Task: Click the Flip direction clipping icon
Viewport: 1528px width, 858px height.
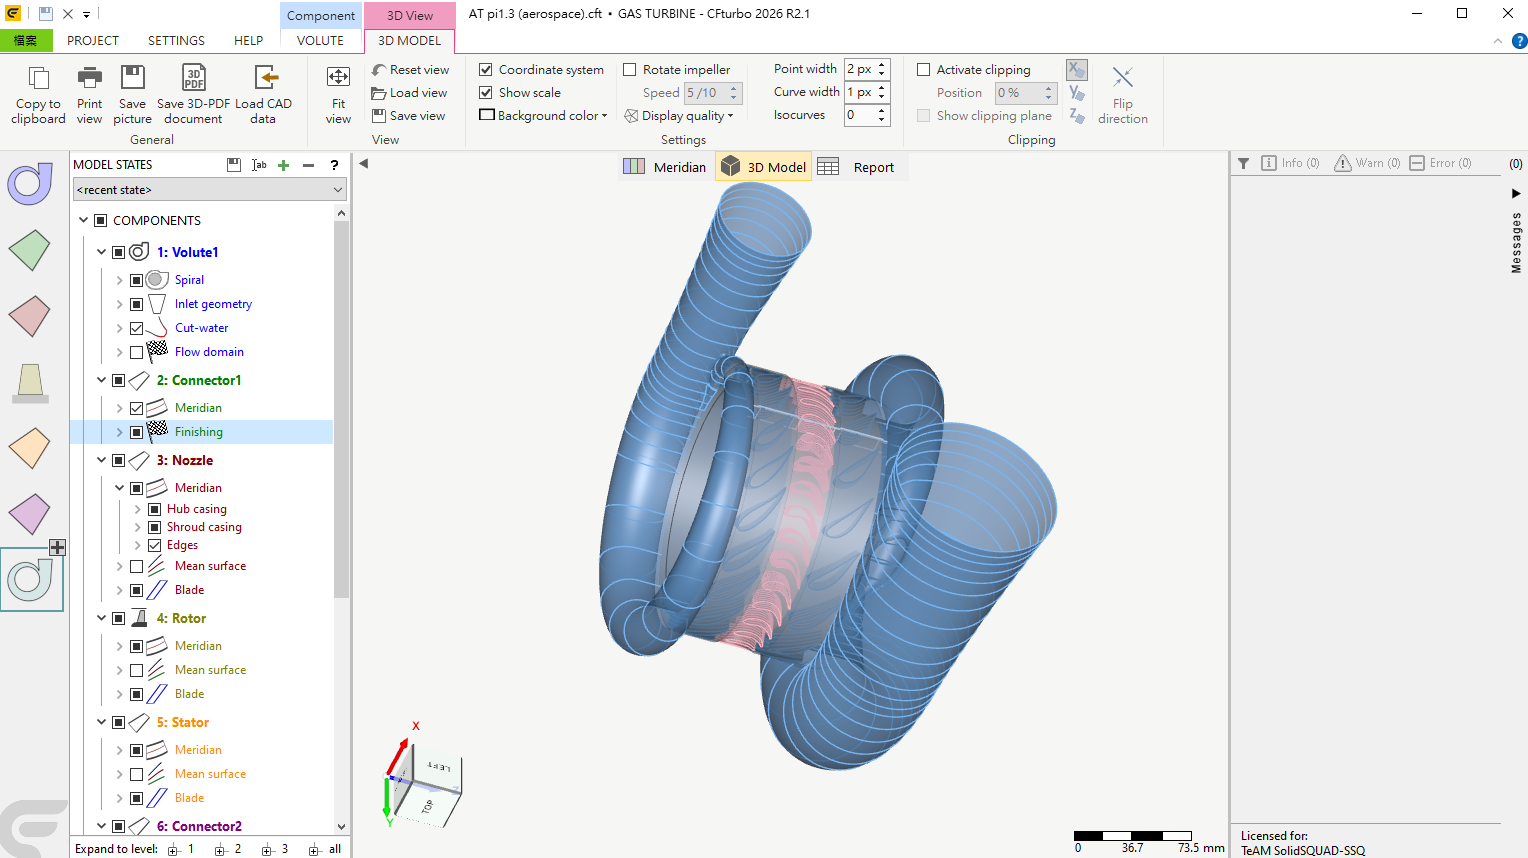Action: coord(1123,78)
